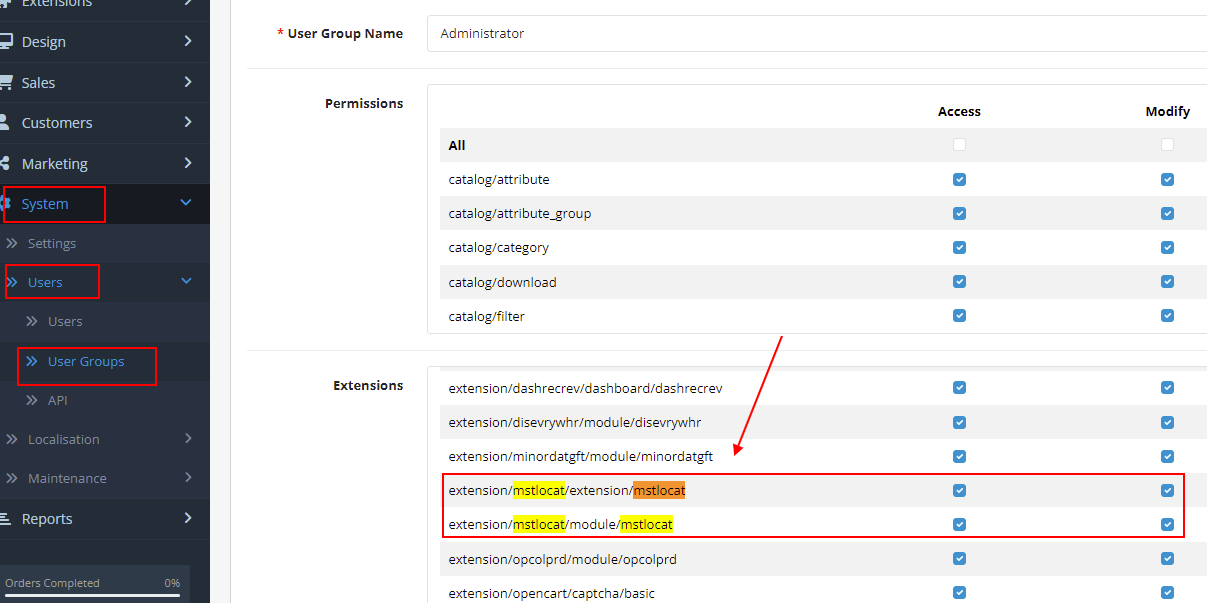
Task: Click the Extensions section label beside the list
Action: coord(368,385)
